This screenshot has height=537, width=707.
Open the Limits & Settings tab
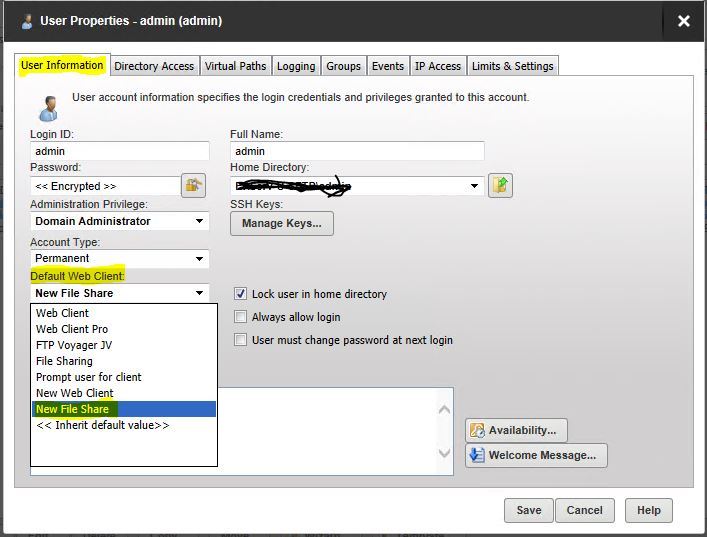point(513,66)
